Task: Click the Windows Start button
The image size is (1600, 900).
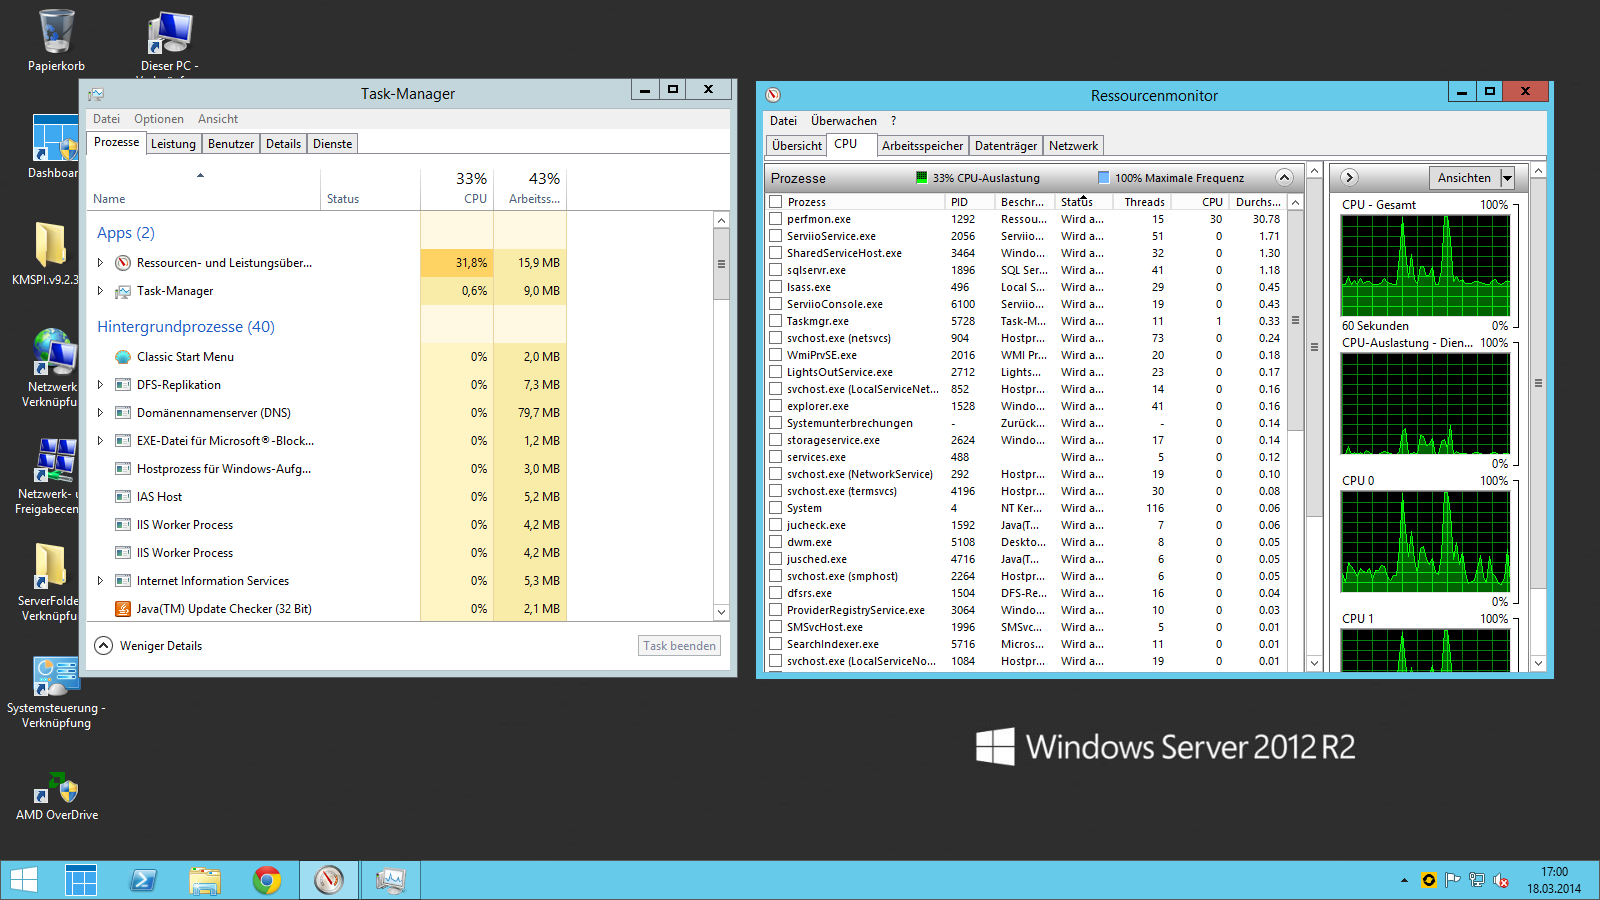Action: click(x=23, y=880)
